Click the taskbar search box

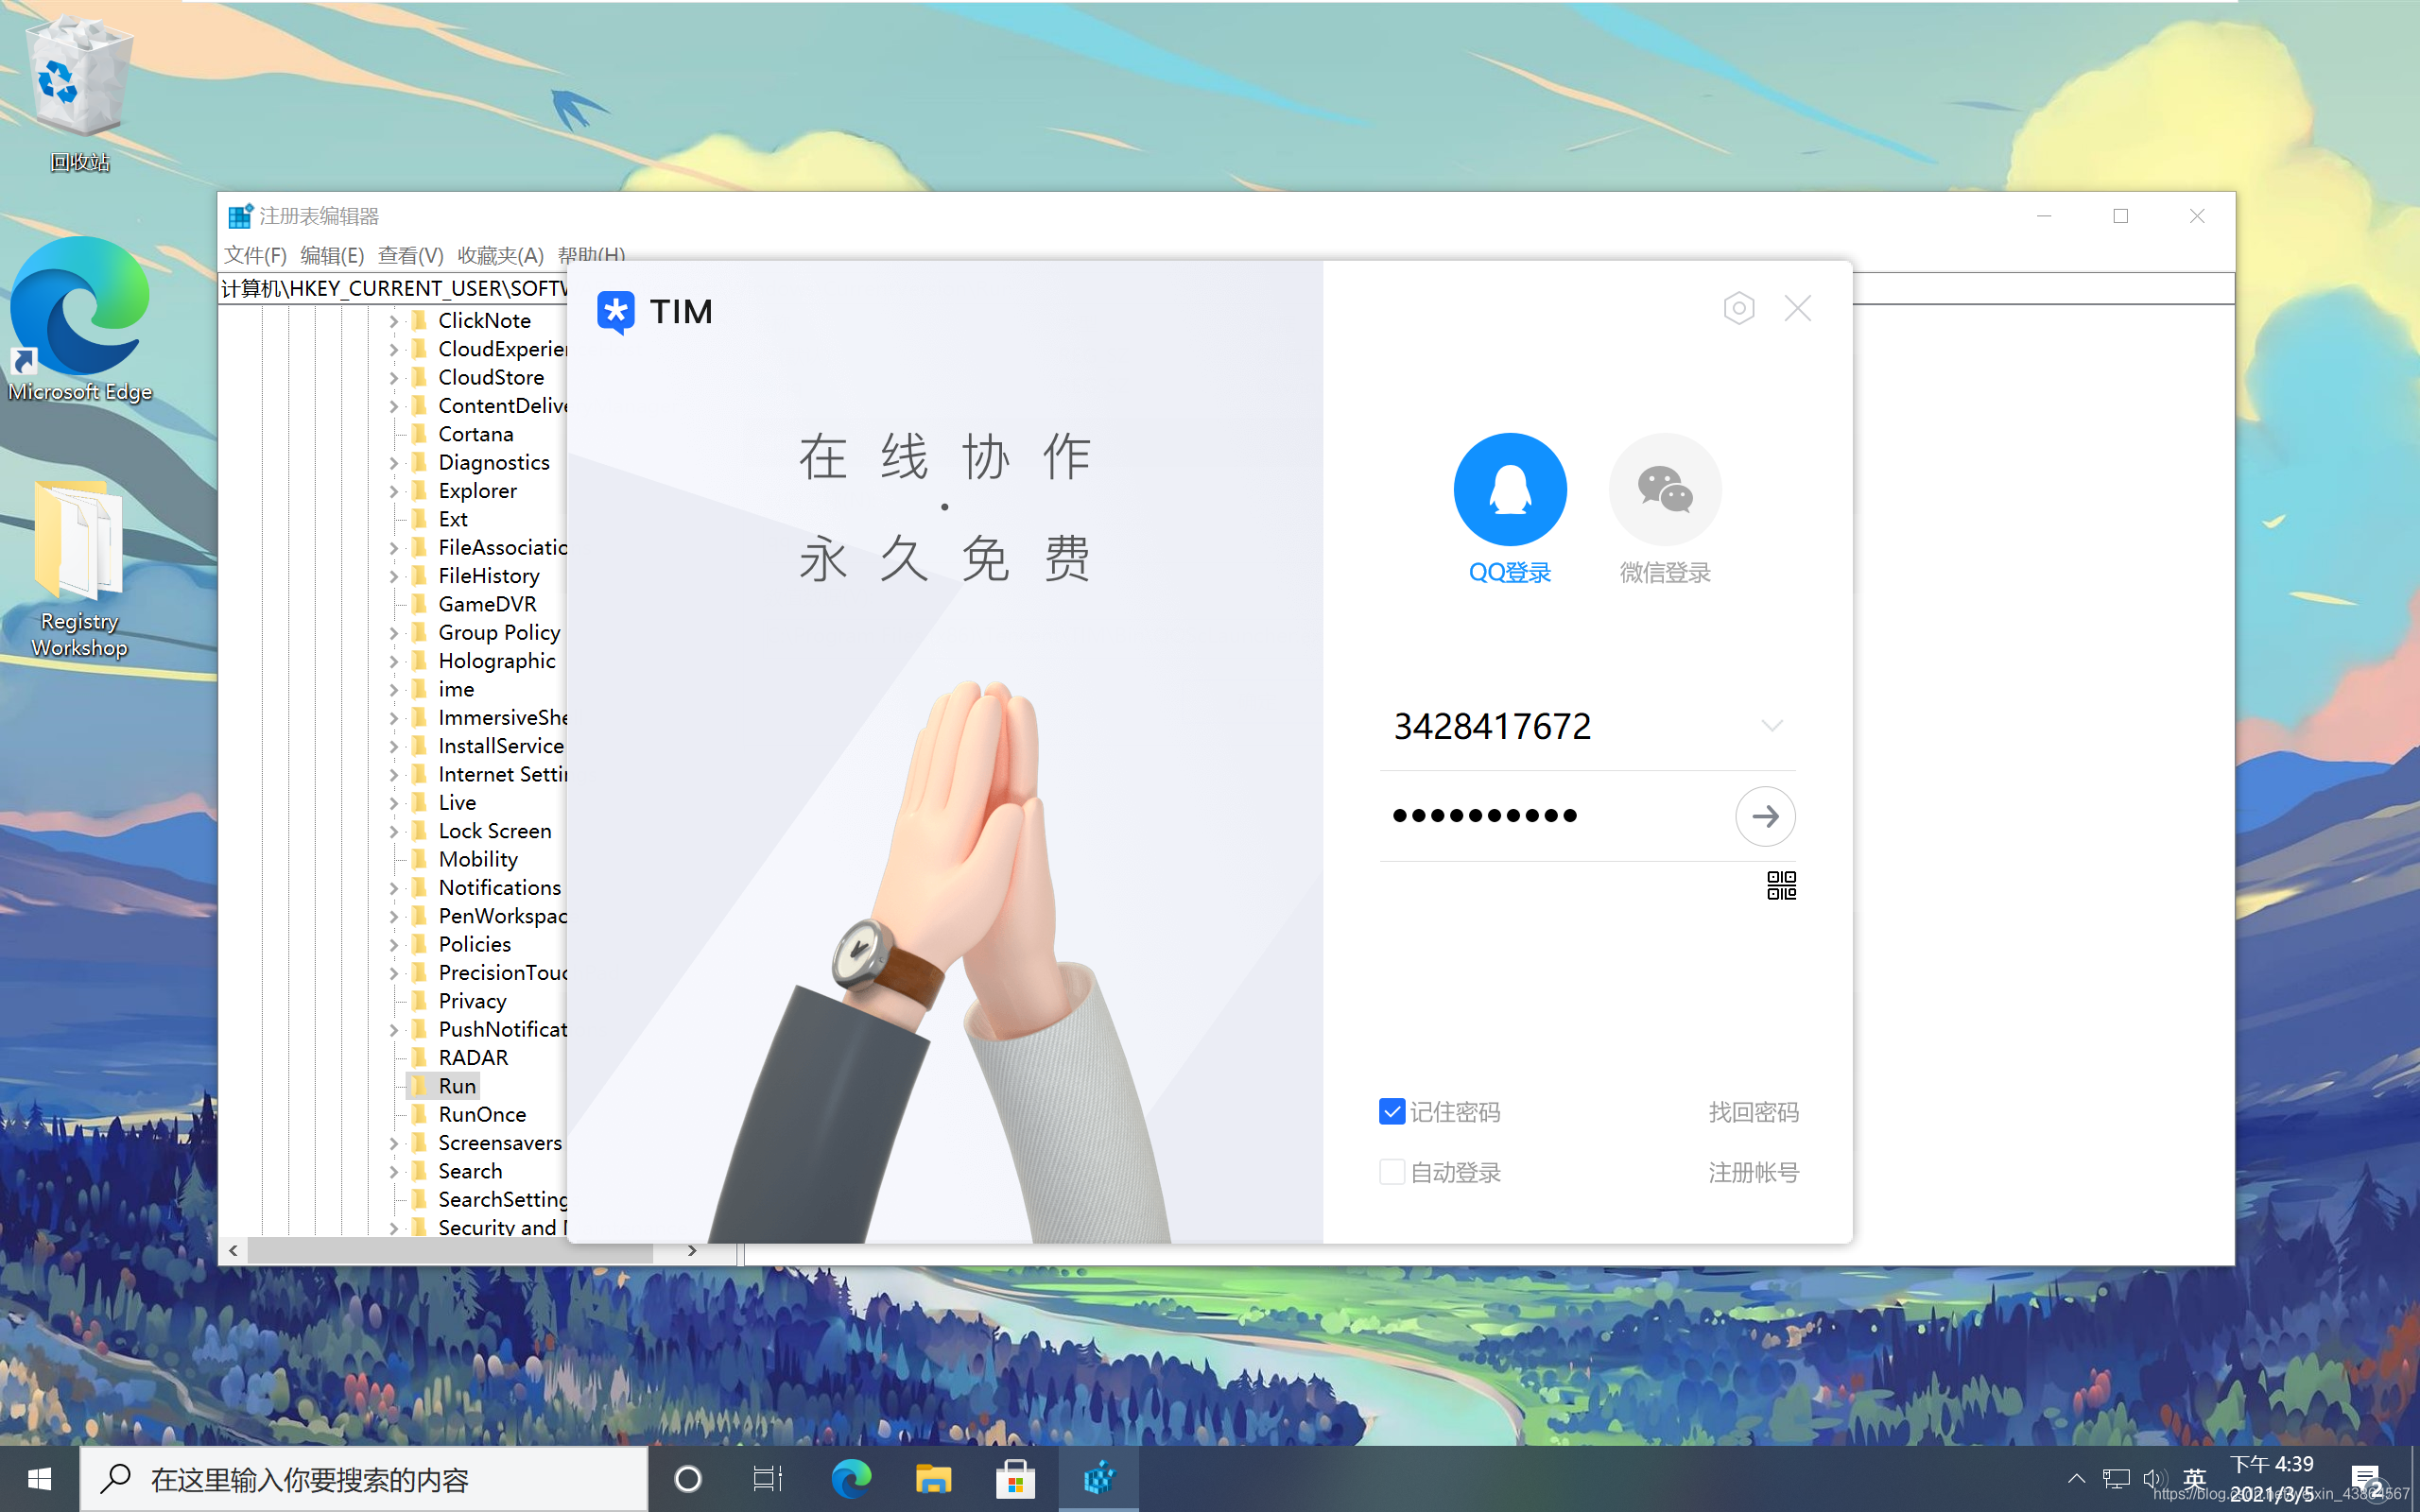364,1478
